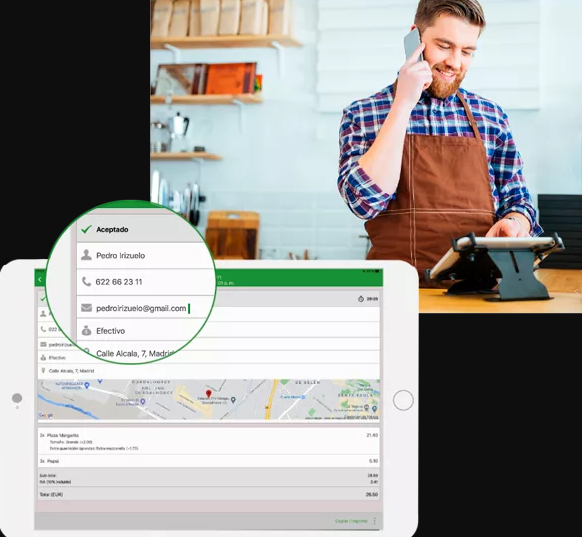This screenshot has width=582, height=537.
Task: Click the stopwatch timer icon
Action: [361, 299]
